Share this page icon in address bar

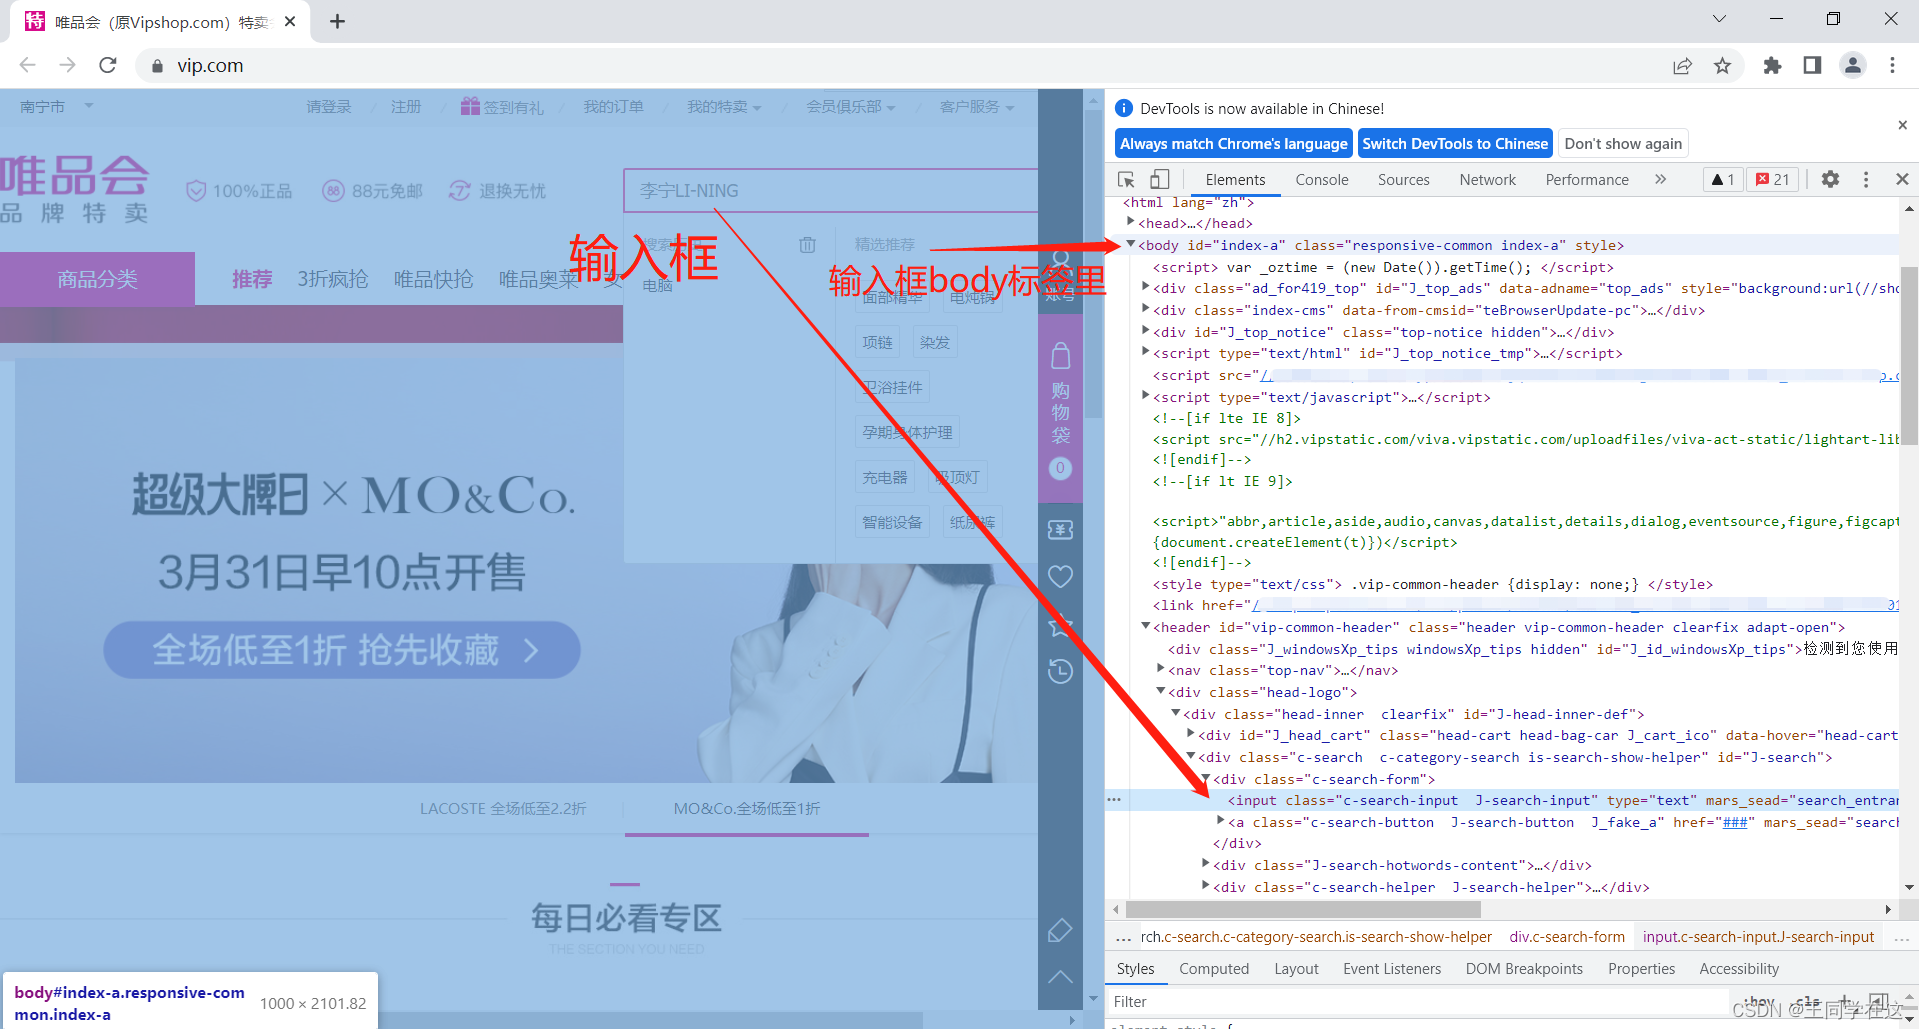pyautogui.click(x=1682, y=65)
